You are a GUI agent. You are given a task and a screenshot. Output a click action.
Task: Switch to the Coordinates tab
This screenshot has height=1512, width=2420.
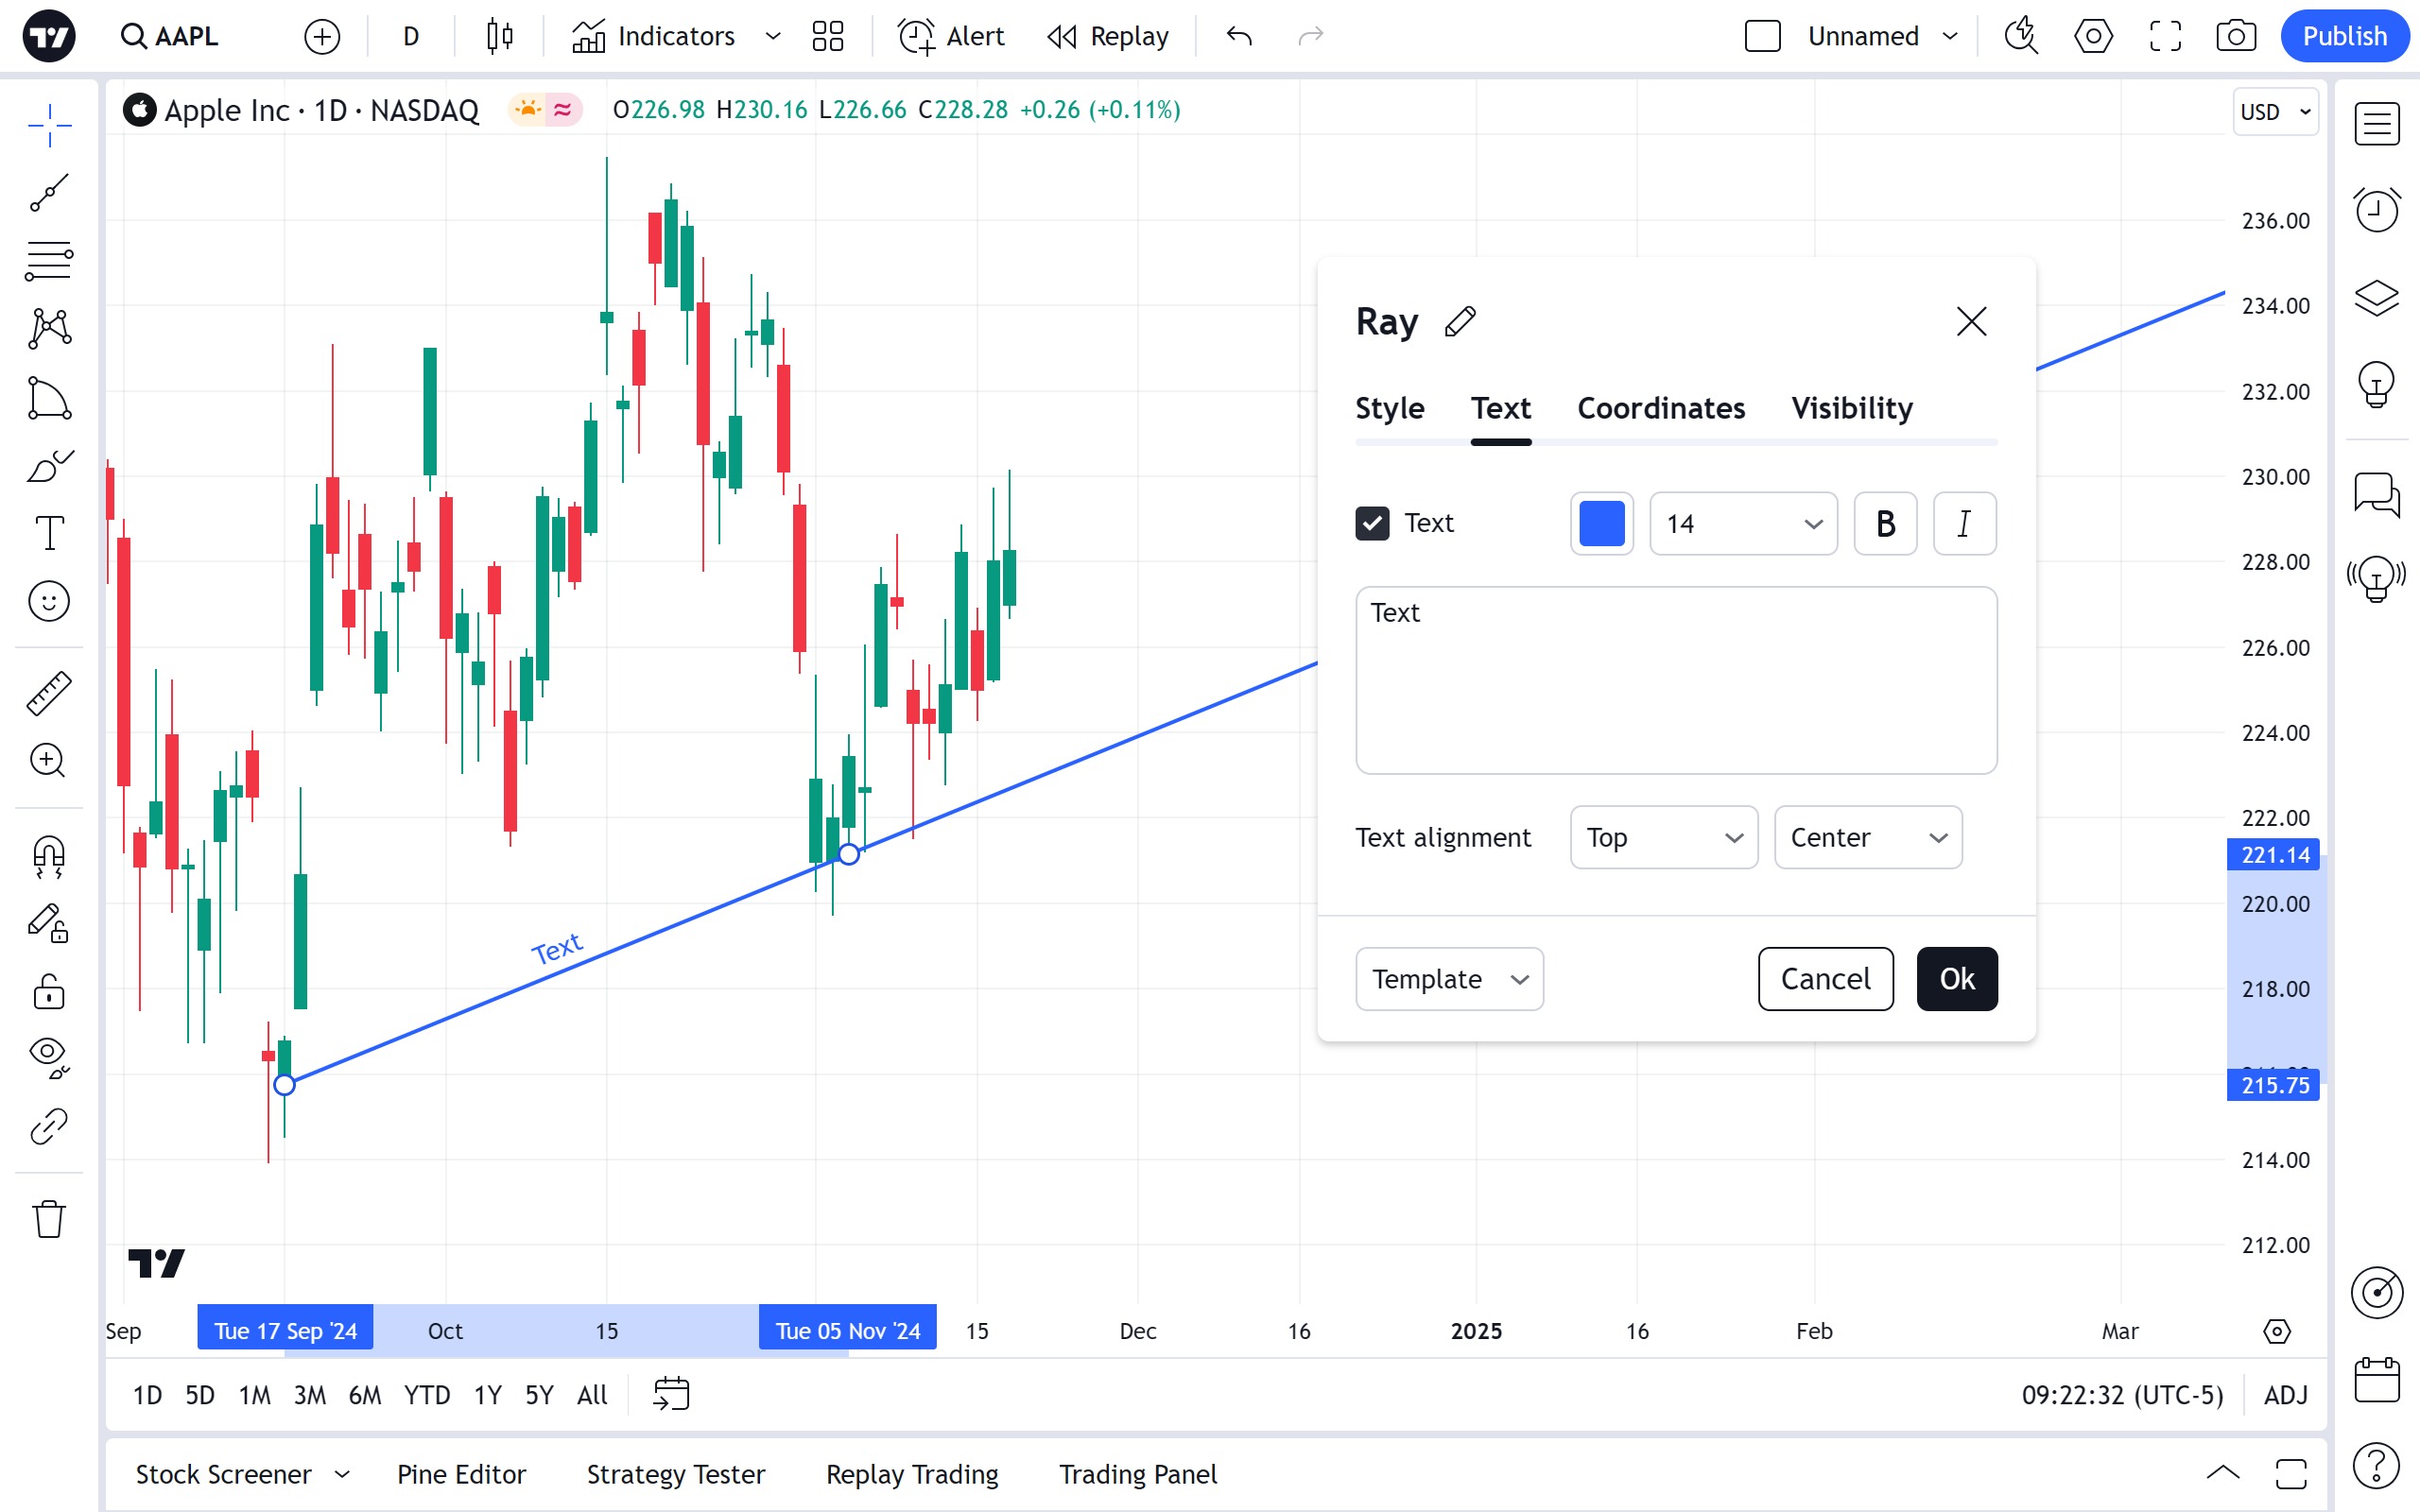click(x=1660, y=408)
